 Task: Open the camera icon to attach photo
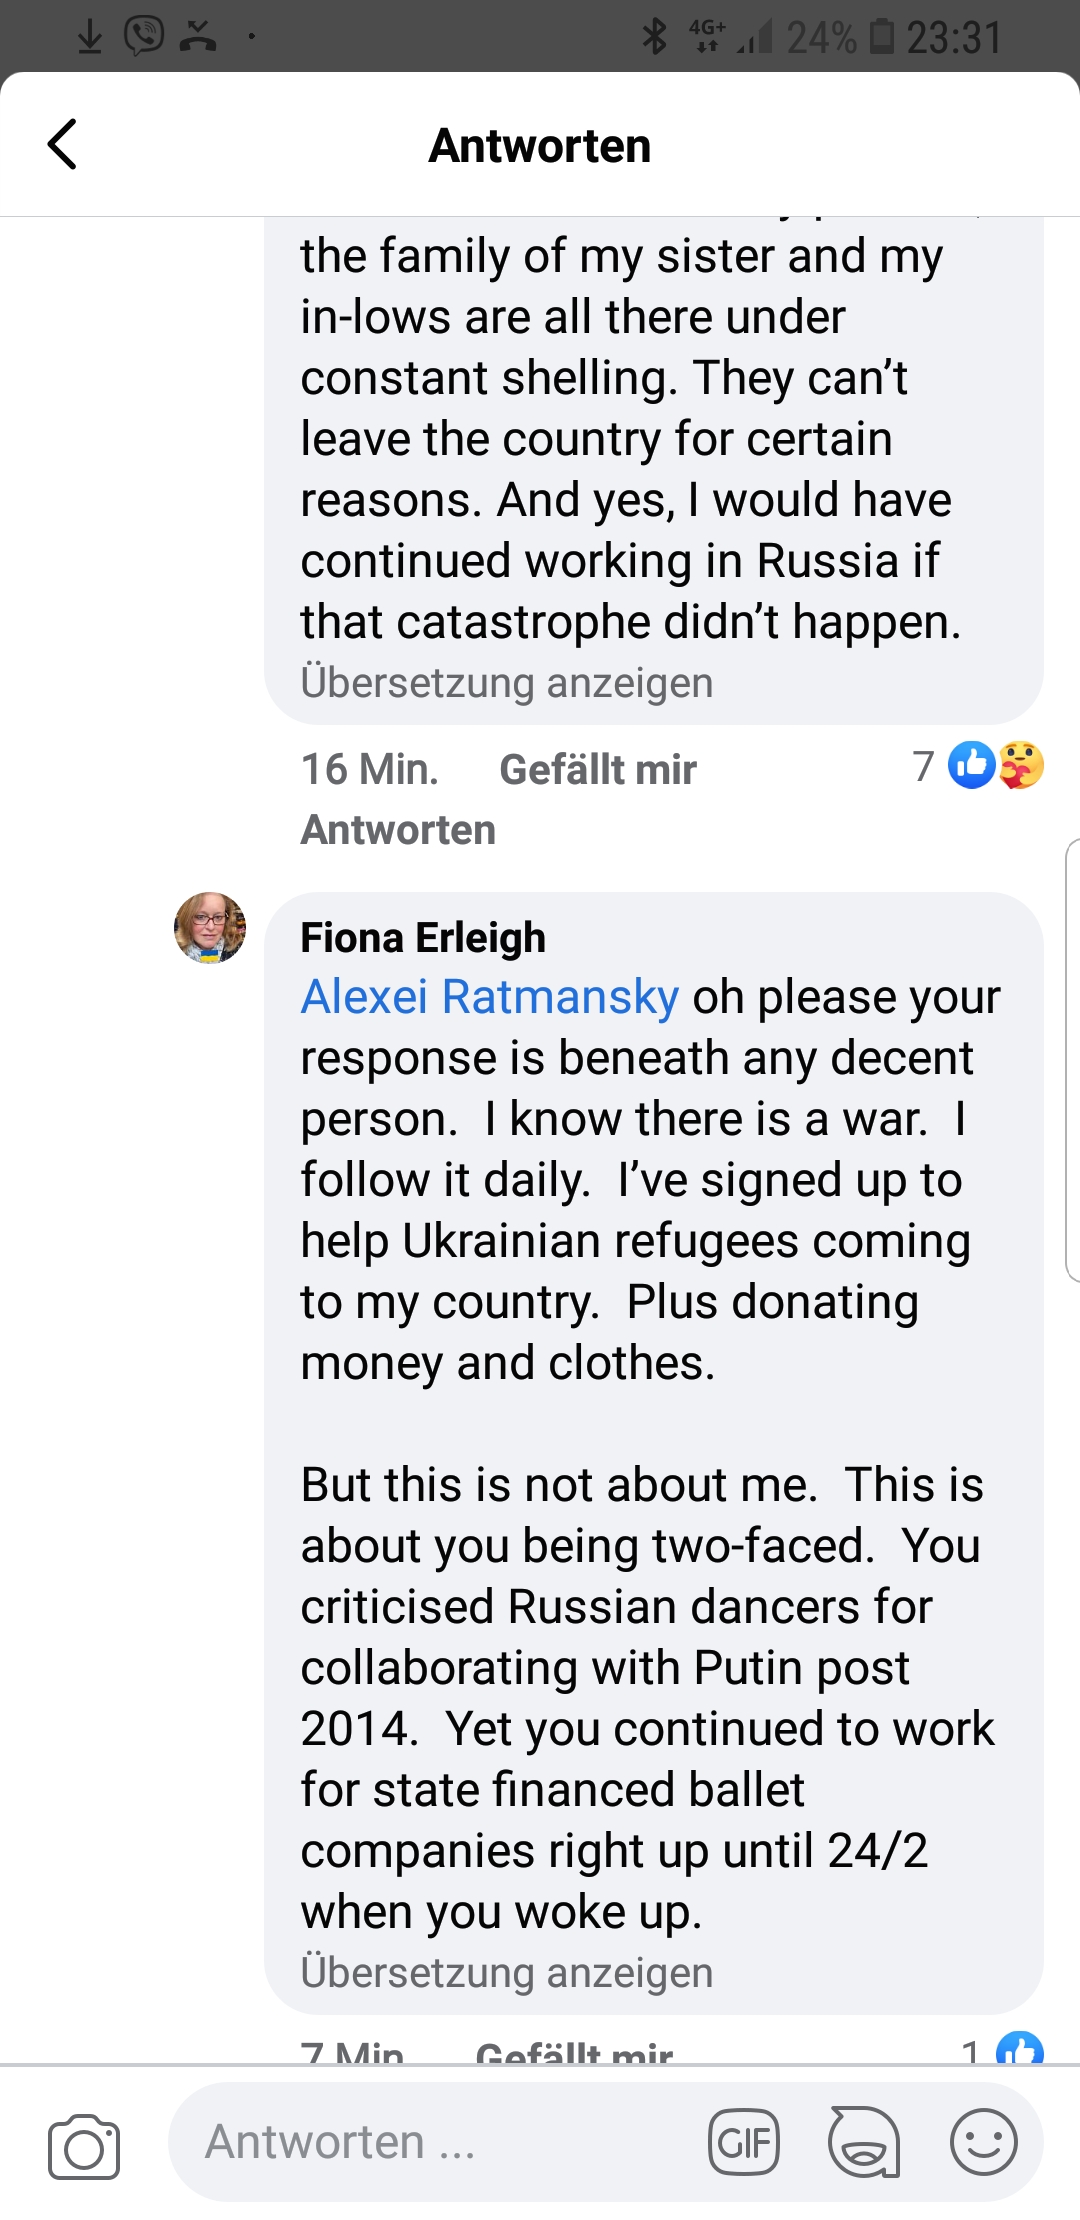pos(84,2145)
